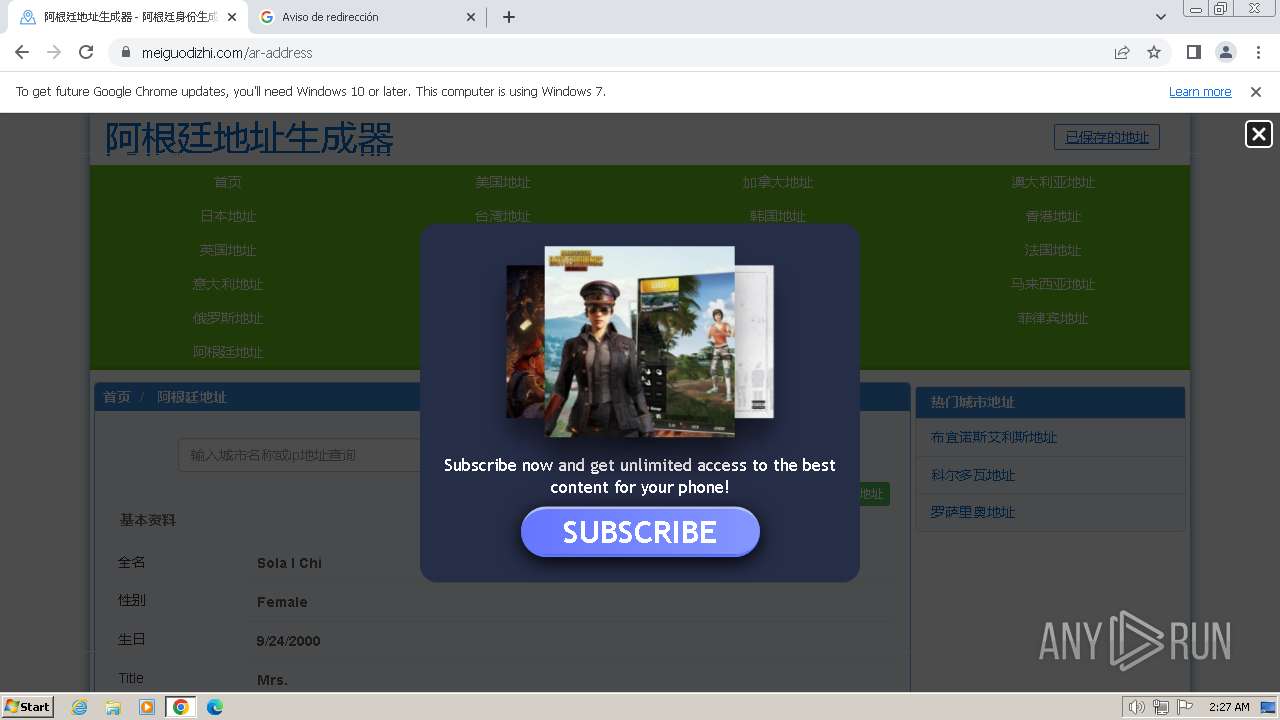
Task: Open the network status tray icon
Action: point(1161,707)
